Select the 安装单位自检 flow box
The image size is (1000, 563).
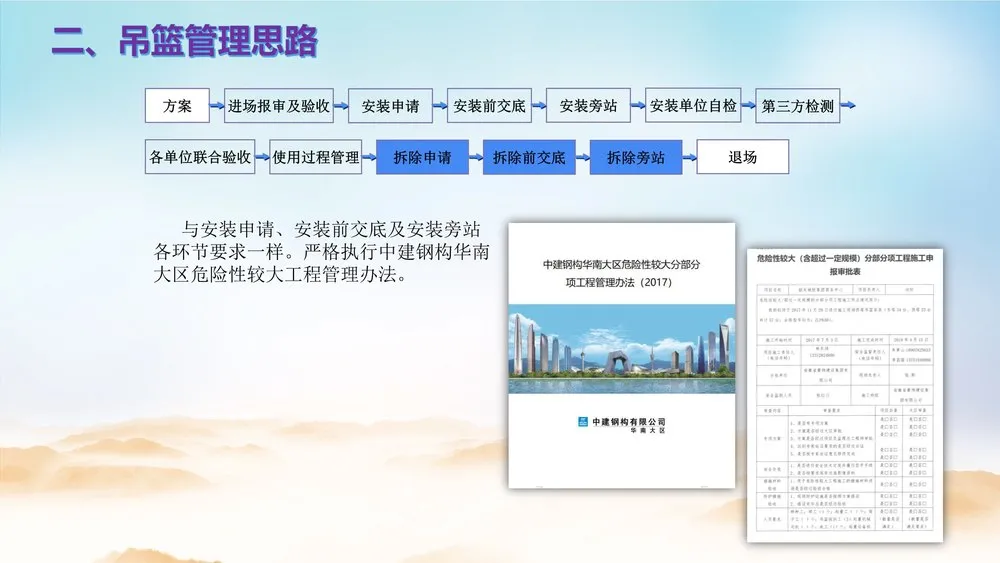click(x=693, y=106)
